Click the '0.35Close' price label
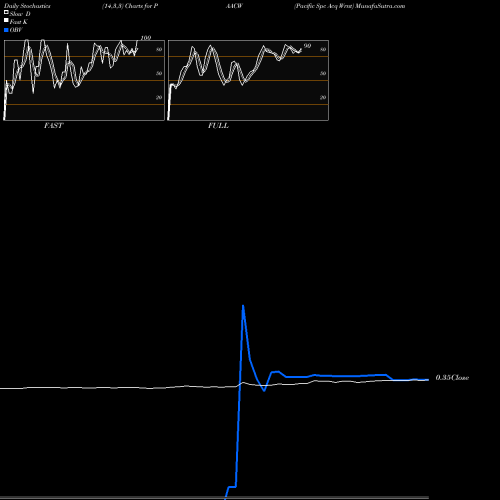Screen dimensions: 500x500 coord(452,378)
